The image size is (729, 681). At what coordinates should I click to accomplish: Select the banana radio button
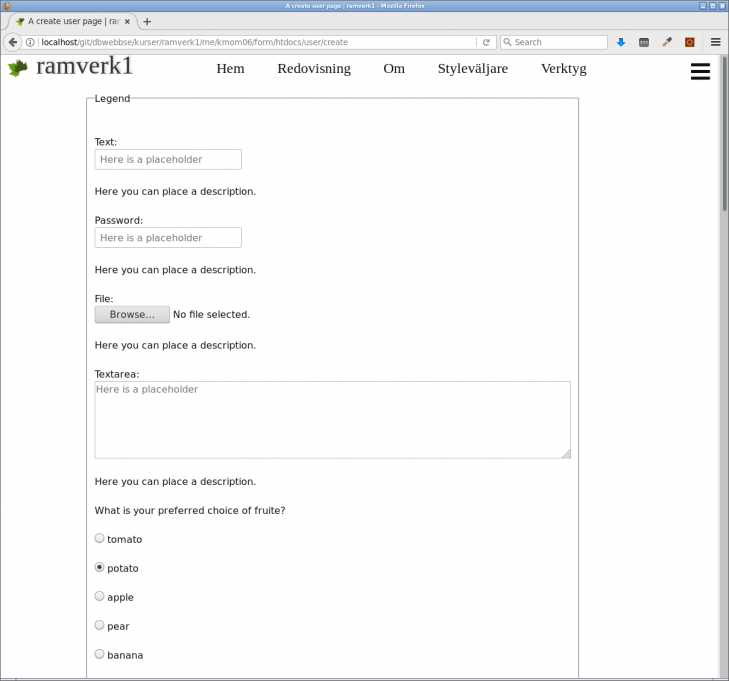(99, 654)
